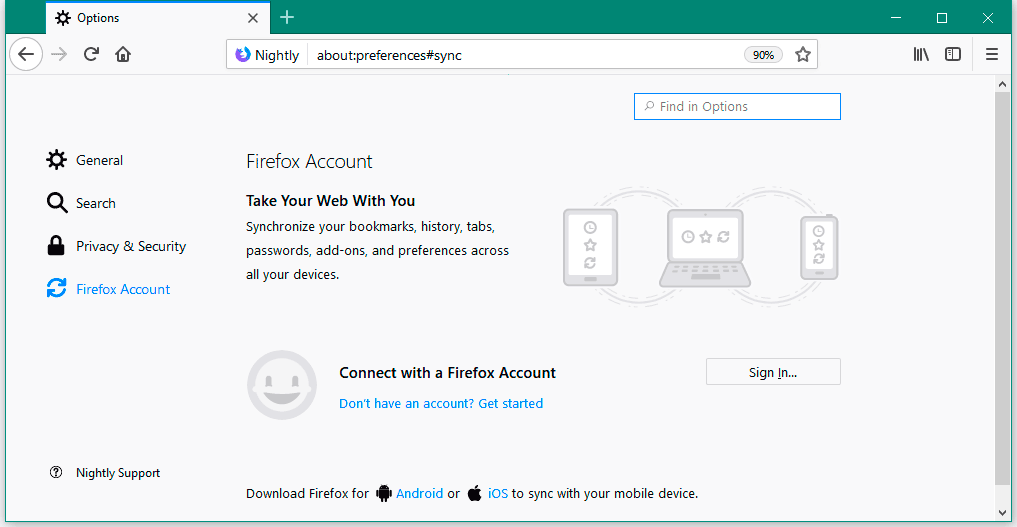Click the Reload page icon
Image resolution: width=1017 pixels, height=527 pixels.
pos(91,55)
